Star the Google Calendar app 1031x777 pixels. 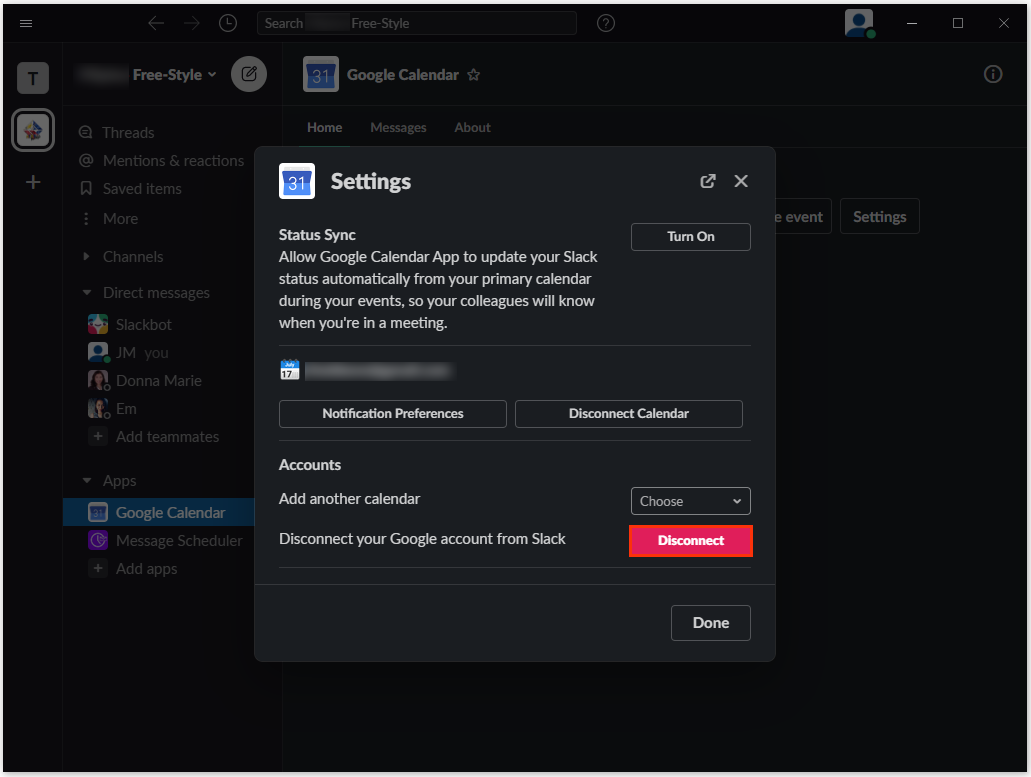[x=474, y=75]
